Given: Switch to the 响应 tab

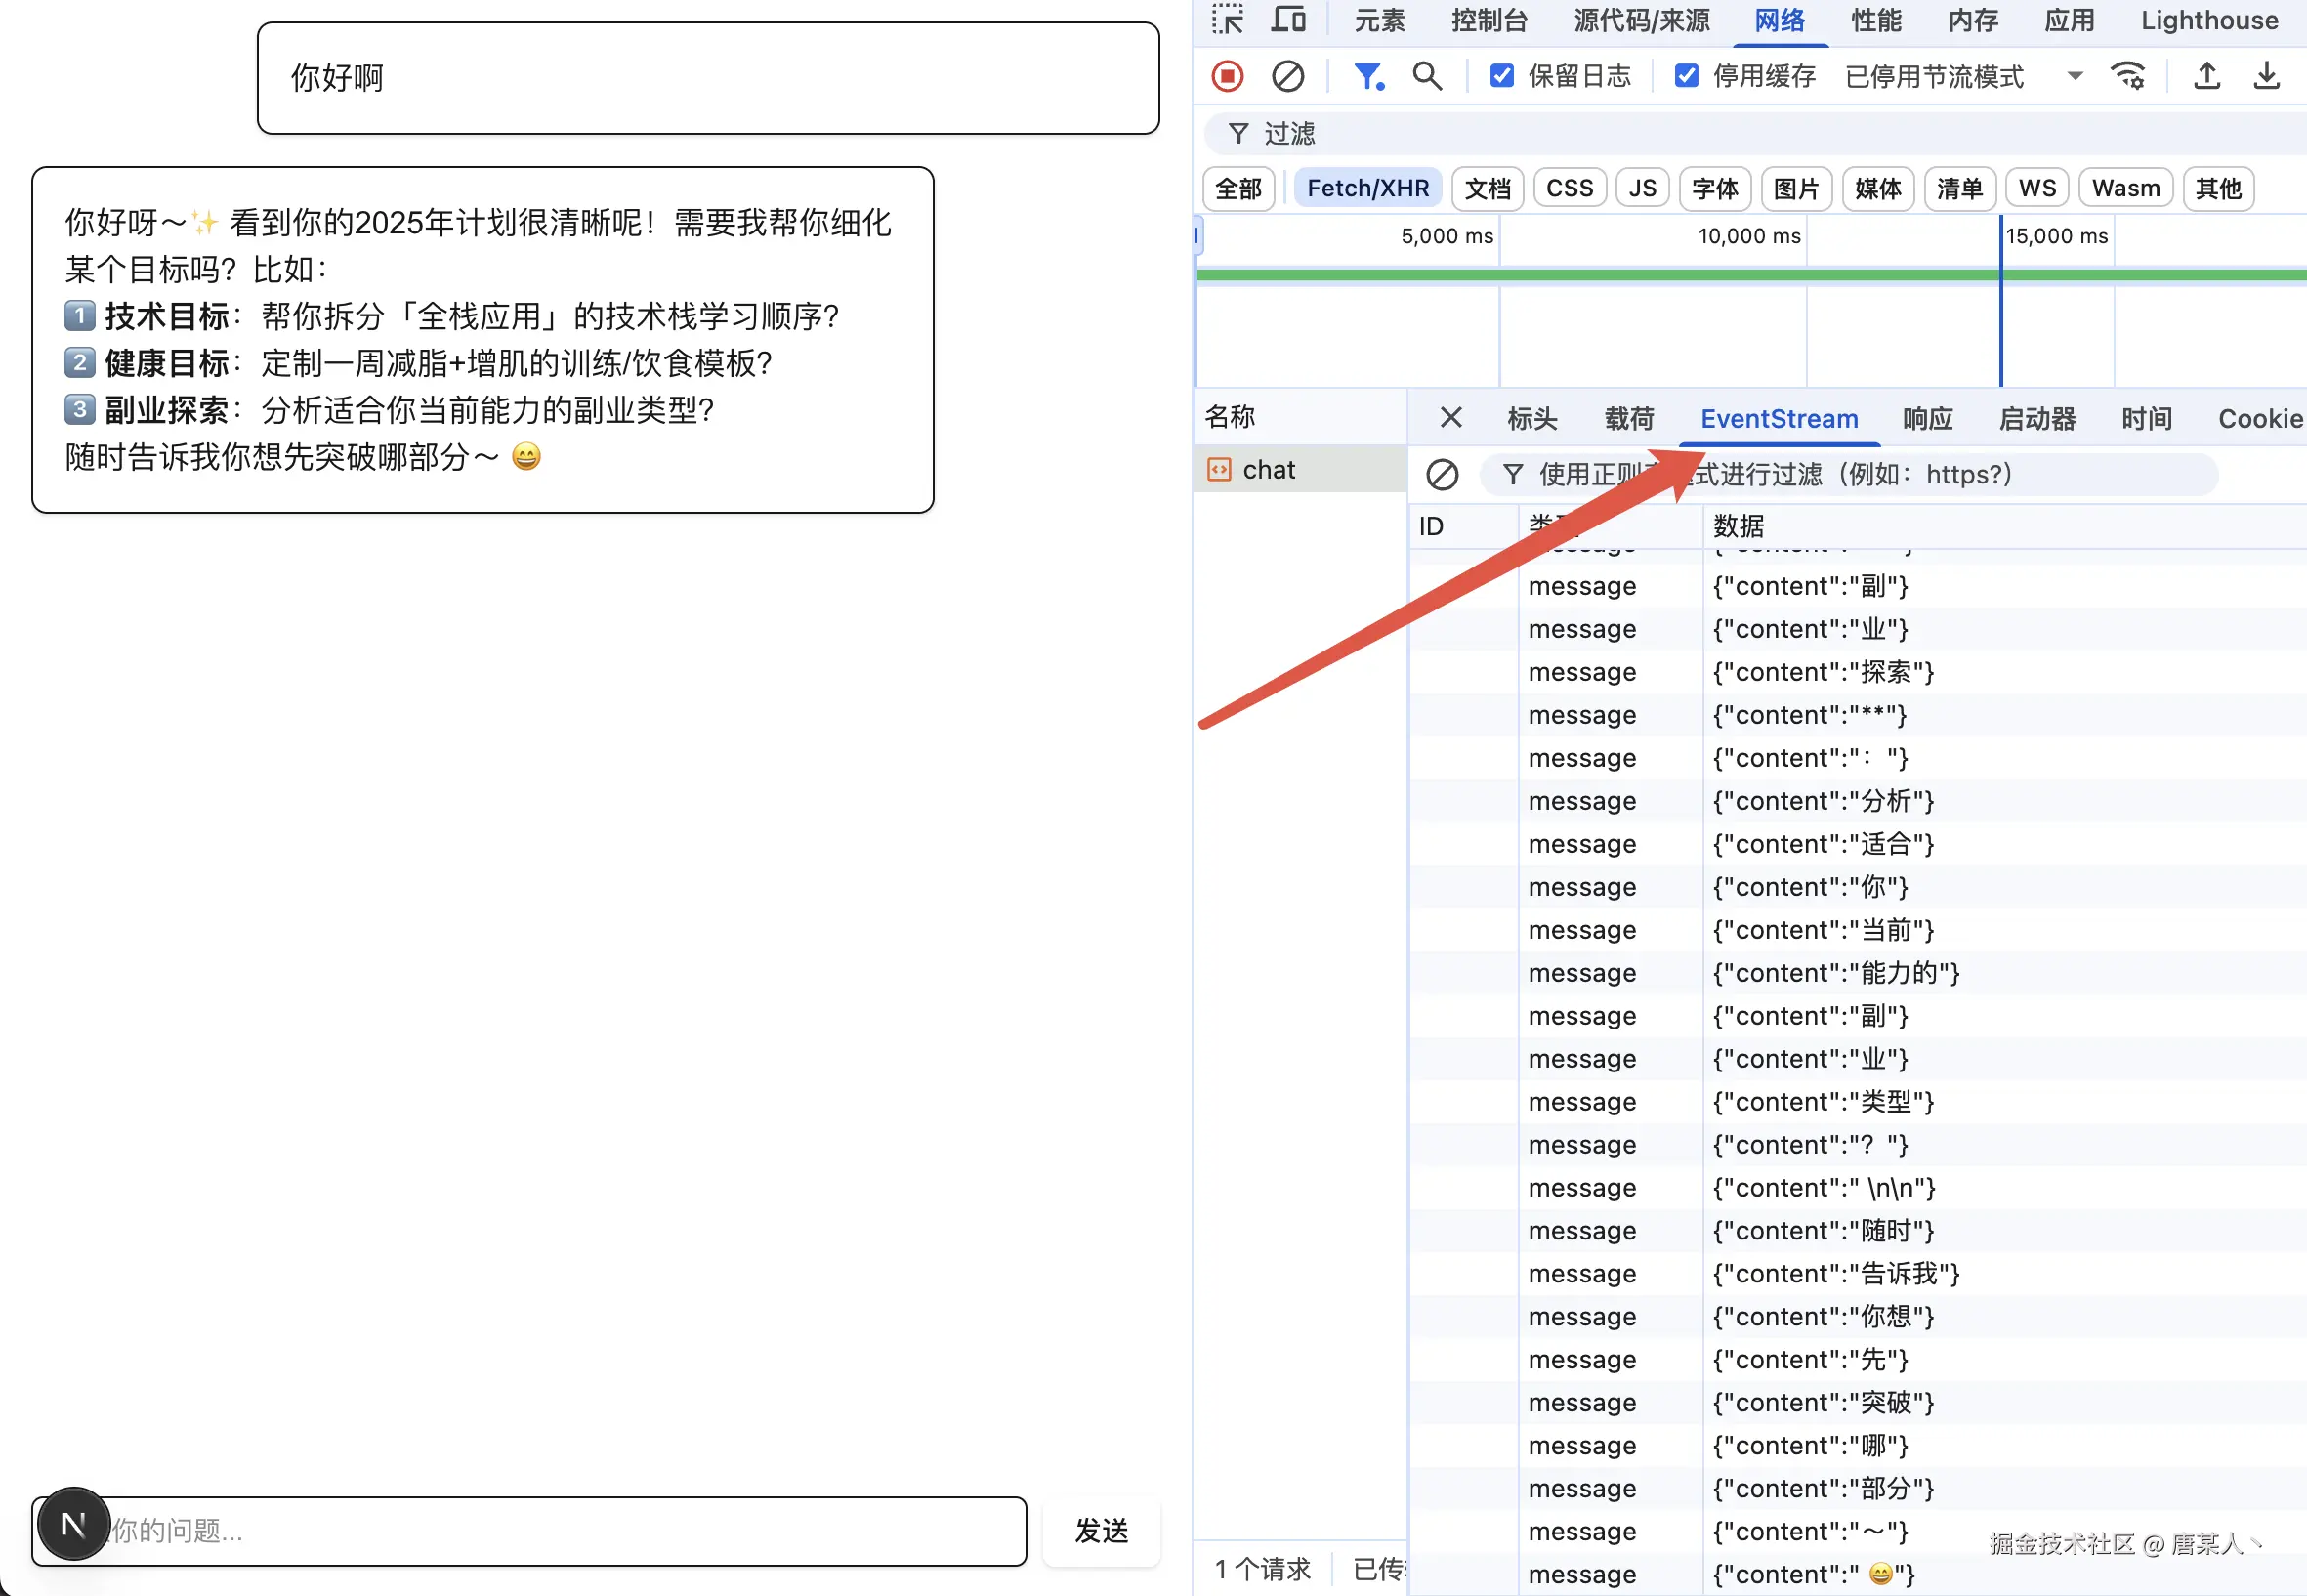Looking at the screenshot, I should pos(1927,419).
